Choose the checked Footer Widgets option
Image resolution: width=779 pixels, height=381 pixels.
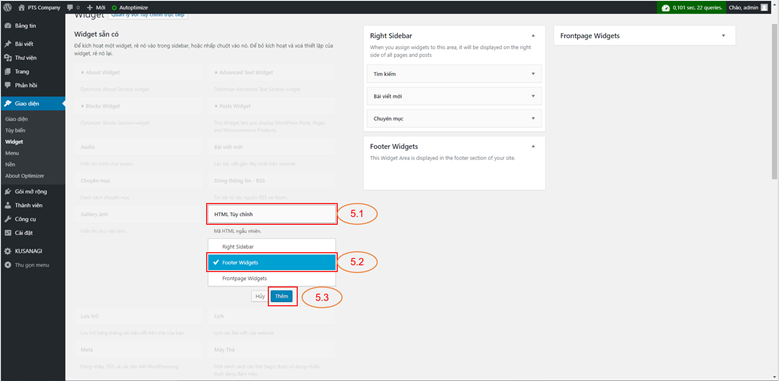pyautogui.click(x=272, y=262)
